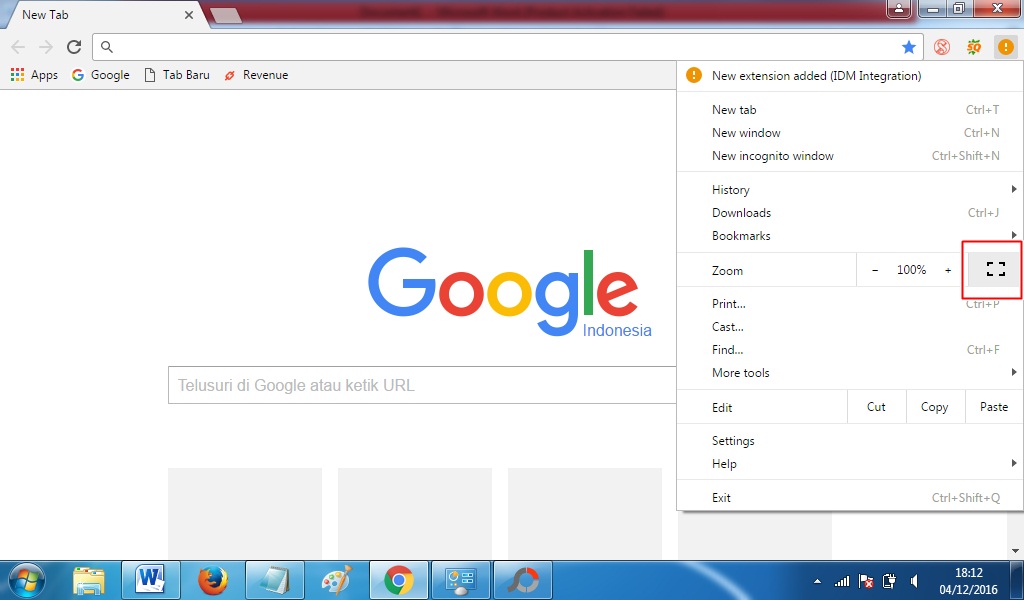Open the orange IDM Integration alert icon

click(x=1005, y=46)
